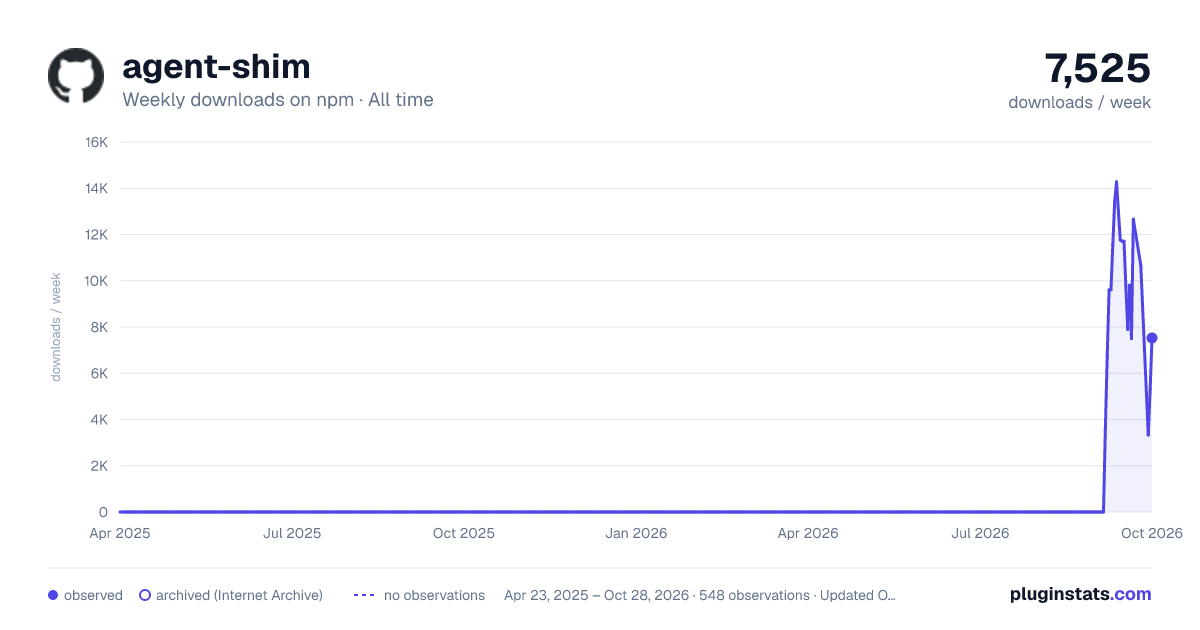The height and width of the screenshot is (630, 1200).
Task: Click the Jul 2026 x-axis label
Action: point(980,533)
